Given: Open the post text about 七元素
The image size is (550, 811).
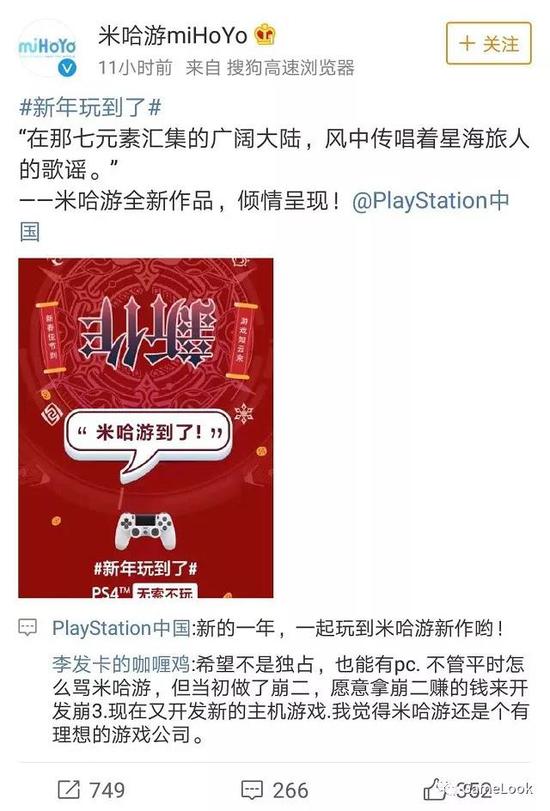Looking at the screenshot, I should click(x=274, y=154).
